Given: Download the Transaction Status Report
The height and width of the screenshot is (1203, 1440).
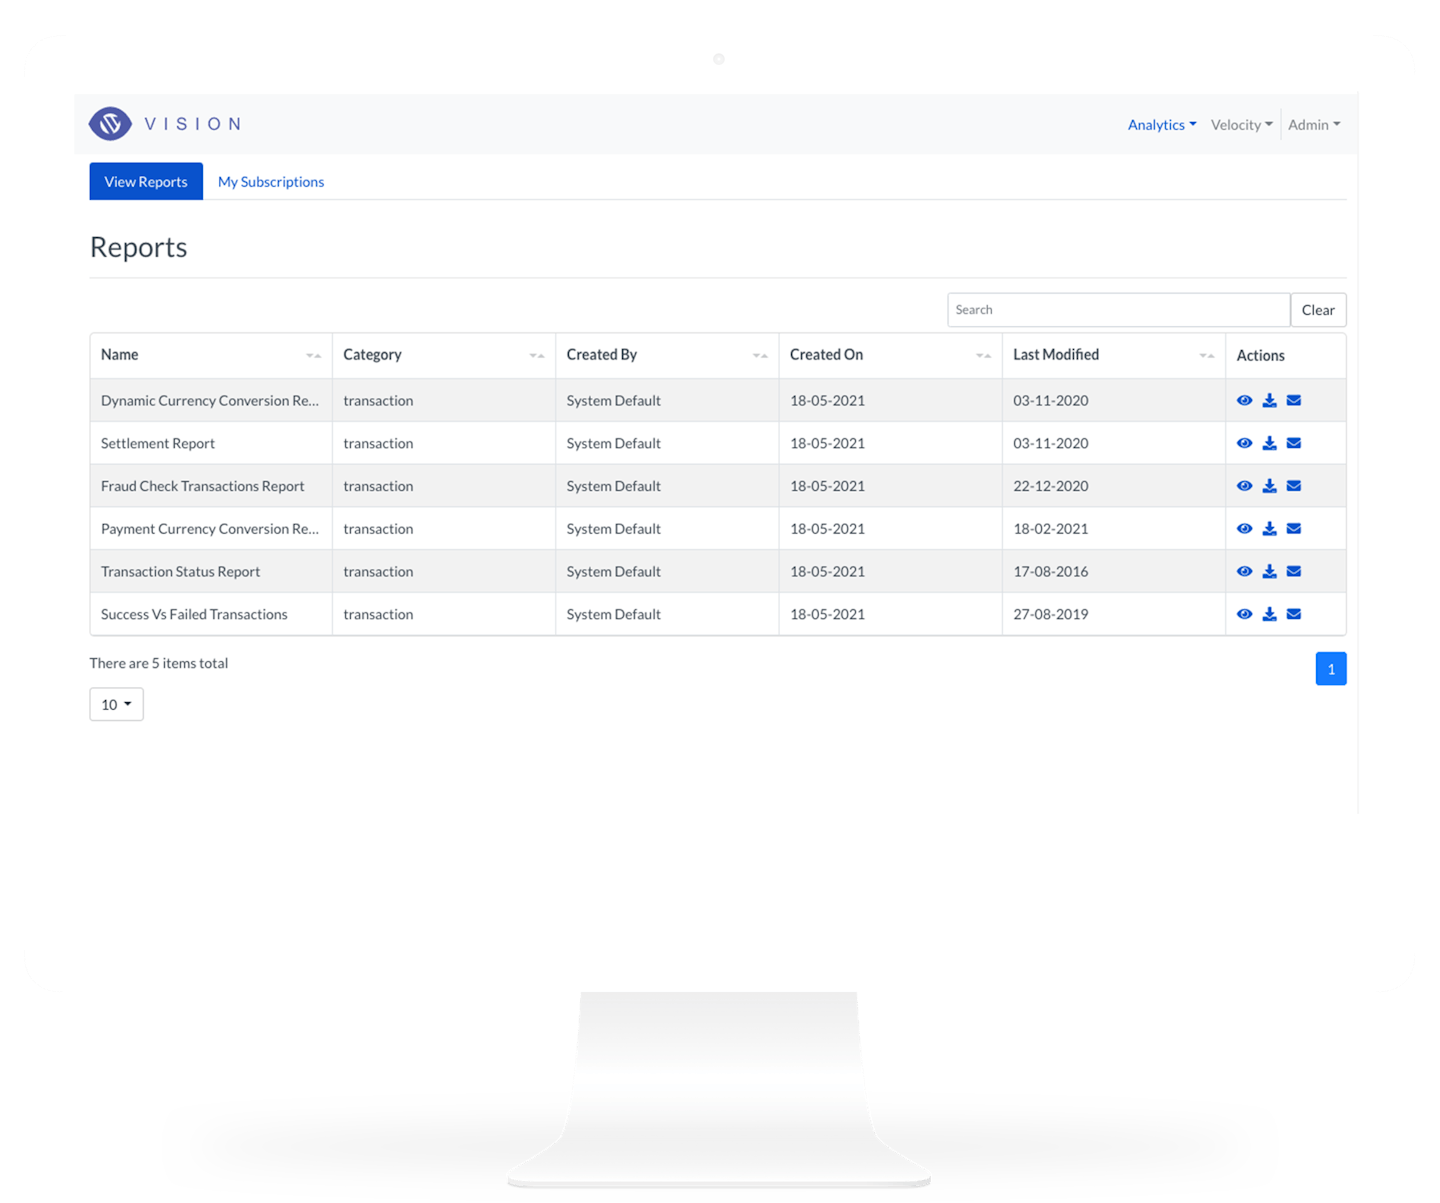Looking at the screenshot, I should tap(1269, 571).
